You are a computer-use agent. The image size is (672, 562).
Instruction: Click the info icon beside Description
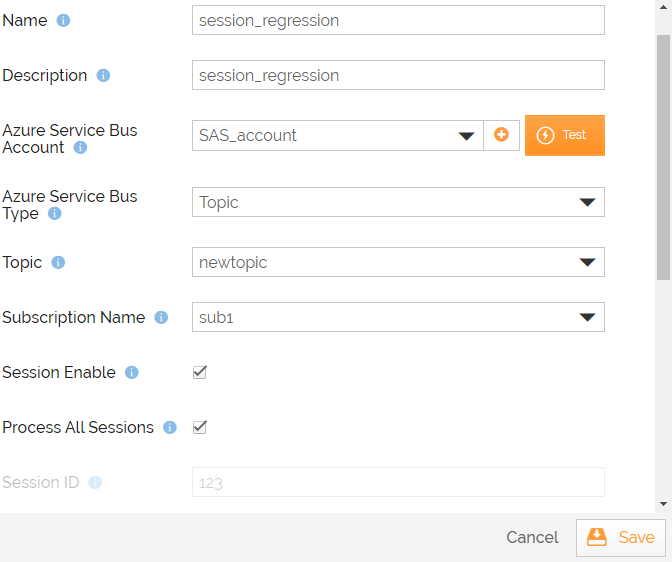pyautogui.click(x=103, y=76)
